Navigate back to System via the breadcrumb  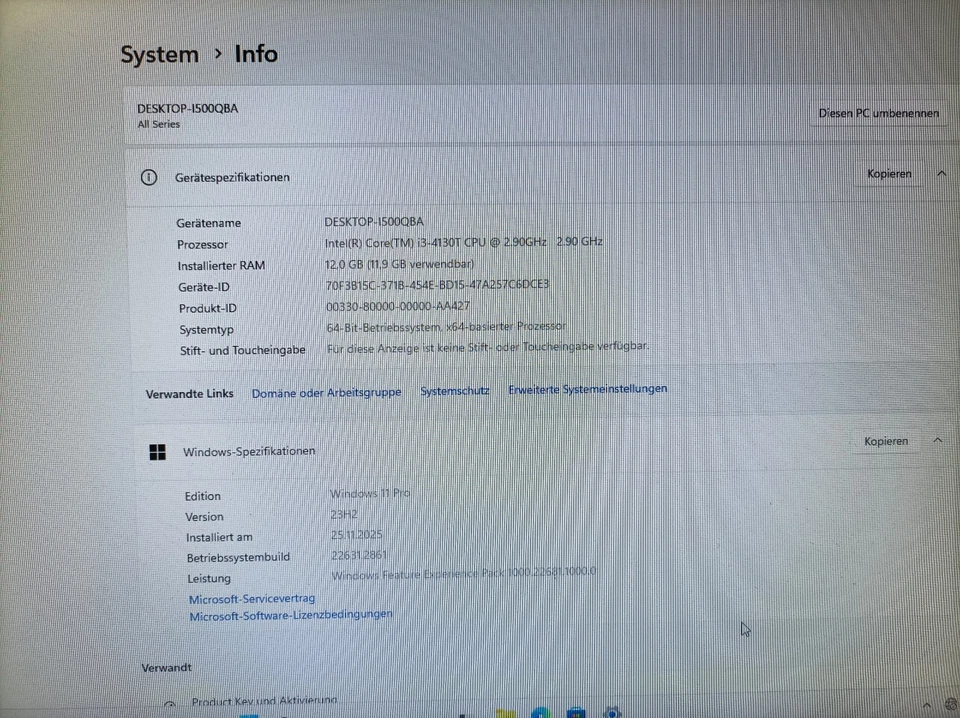159,54
